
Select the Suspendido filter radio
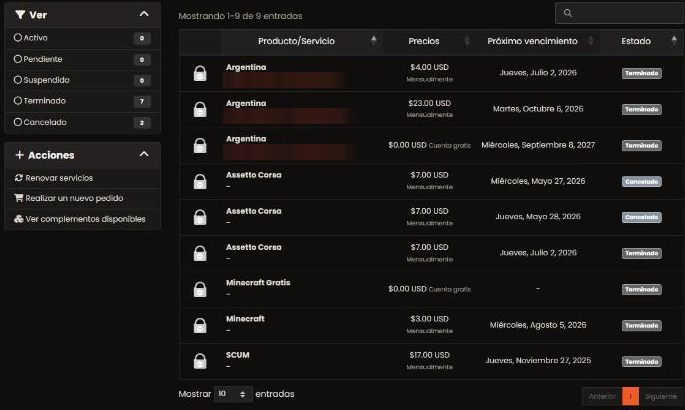(x=17, y=80)
